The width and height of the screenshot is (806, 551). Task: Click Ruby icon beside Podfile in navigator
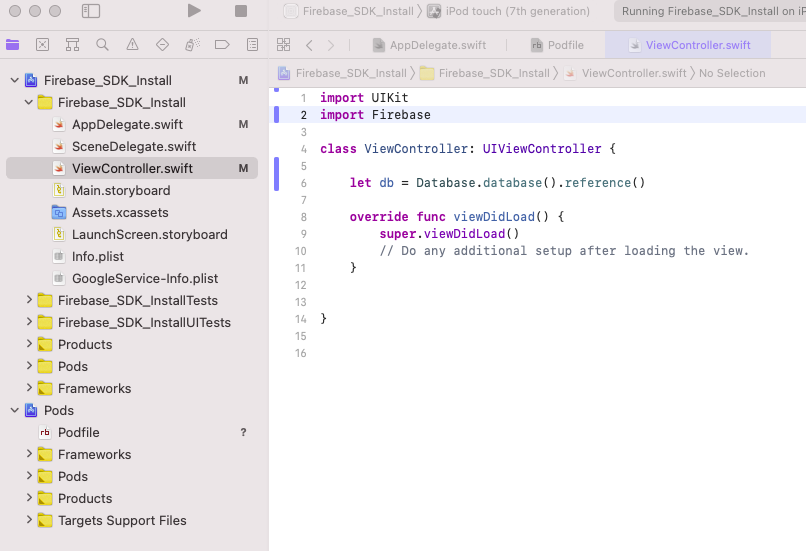45,432
